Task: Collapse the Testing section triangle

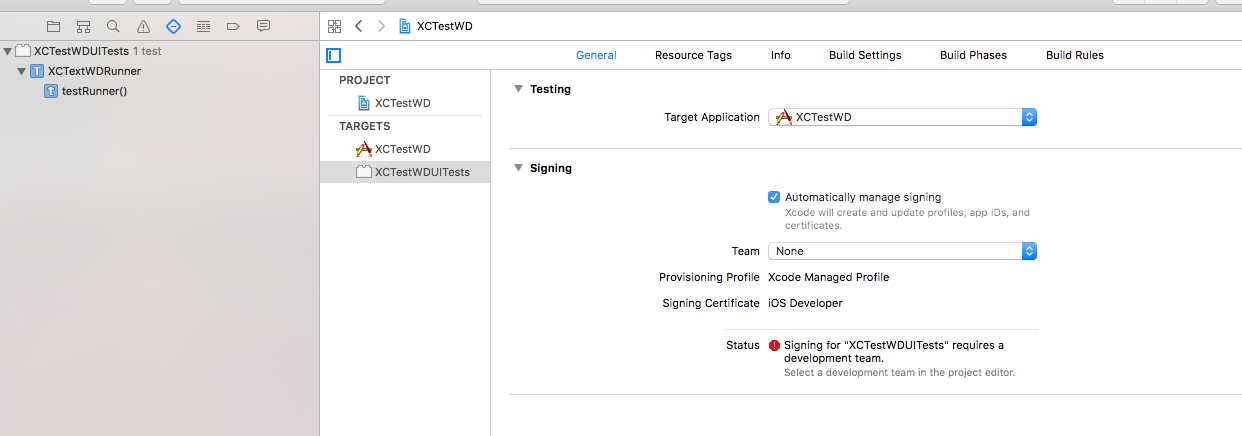Action: (518, 89)
